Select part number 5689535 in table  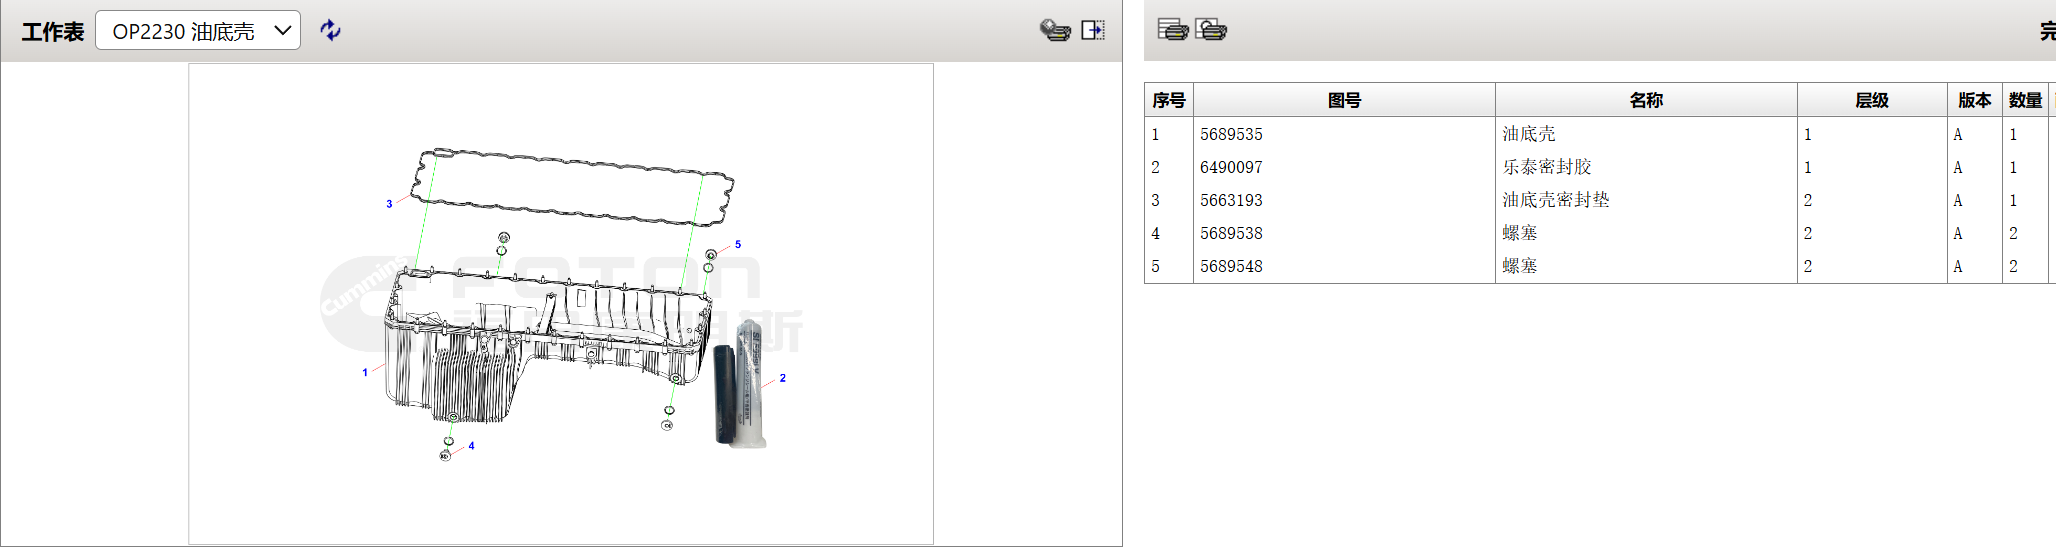click(1231, 134)
